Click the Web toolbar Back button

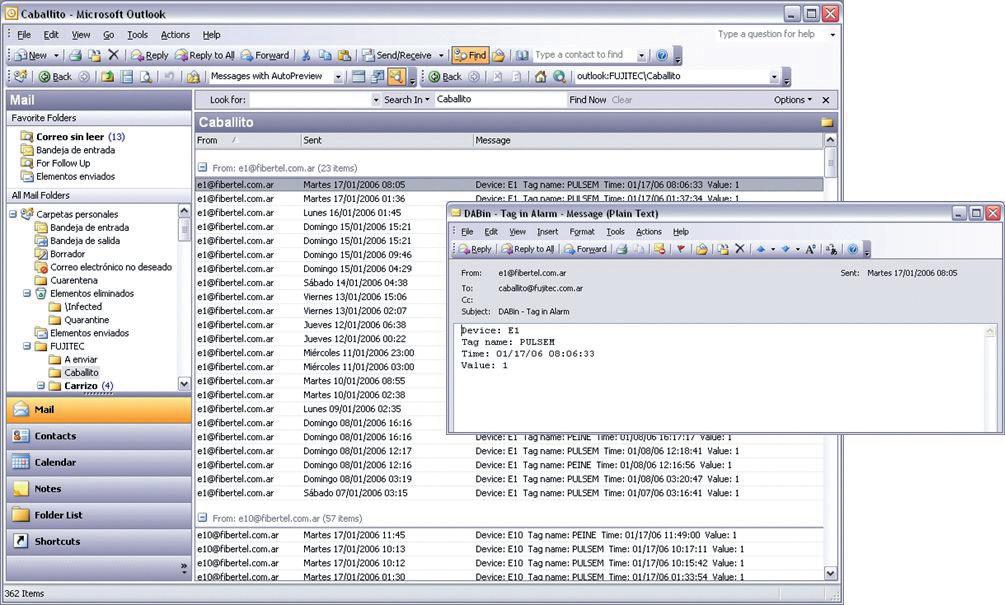point(445,77)
